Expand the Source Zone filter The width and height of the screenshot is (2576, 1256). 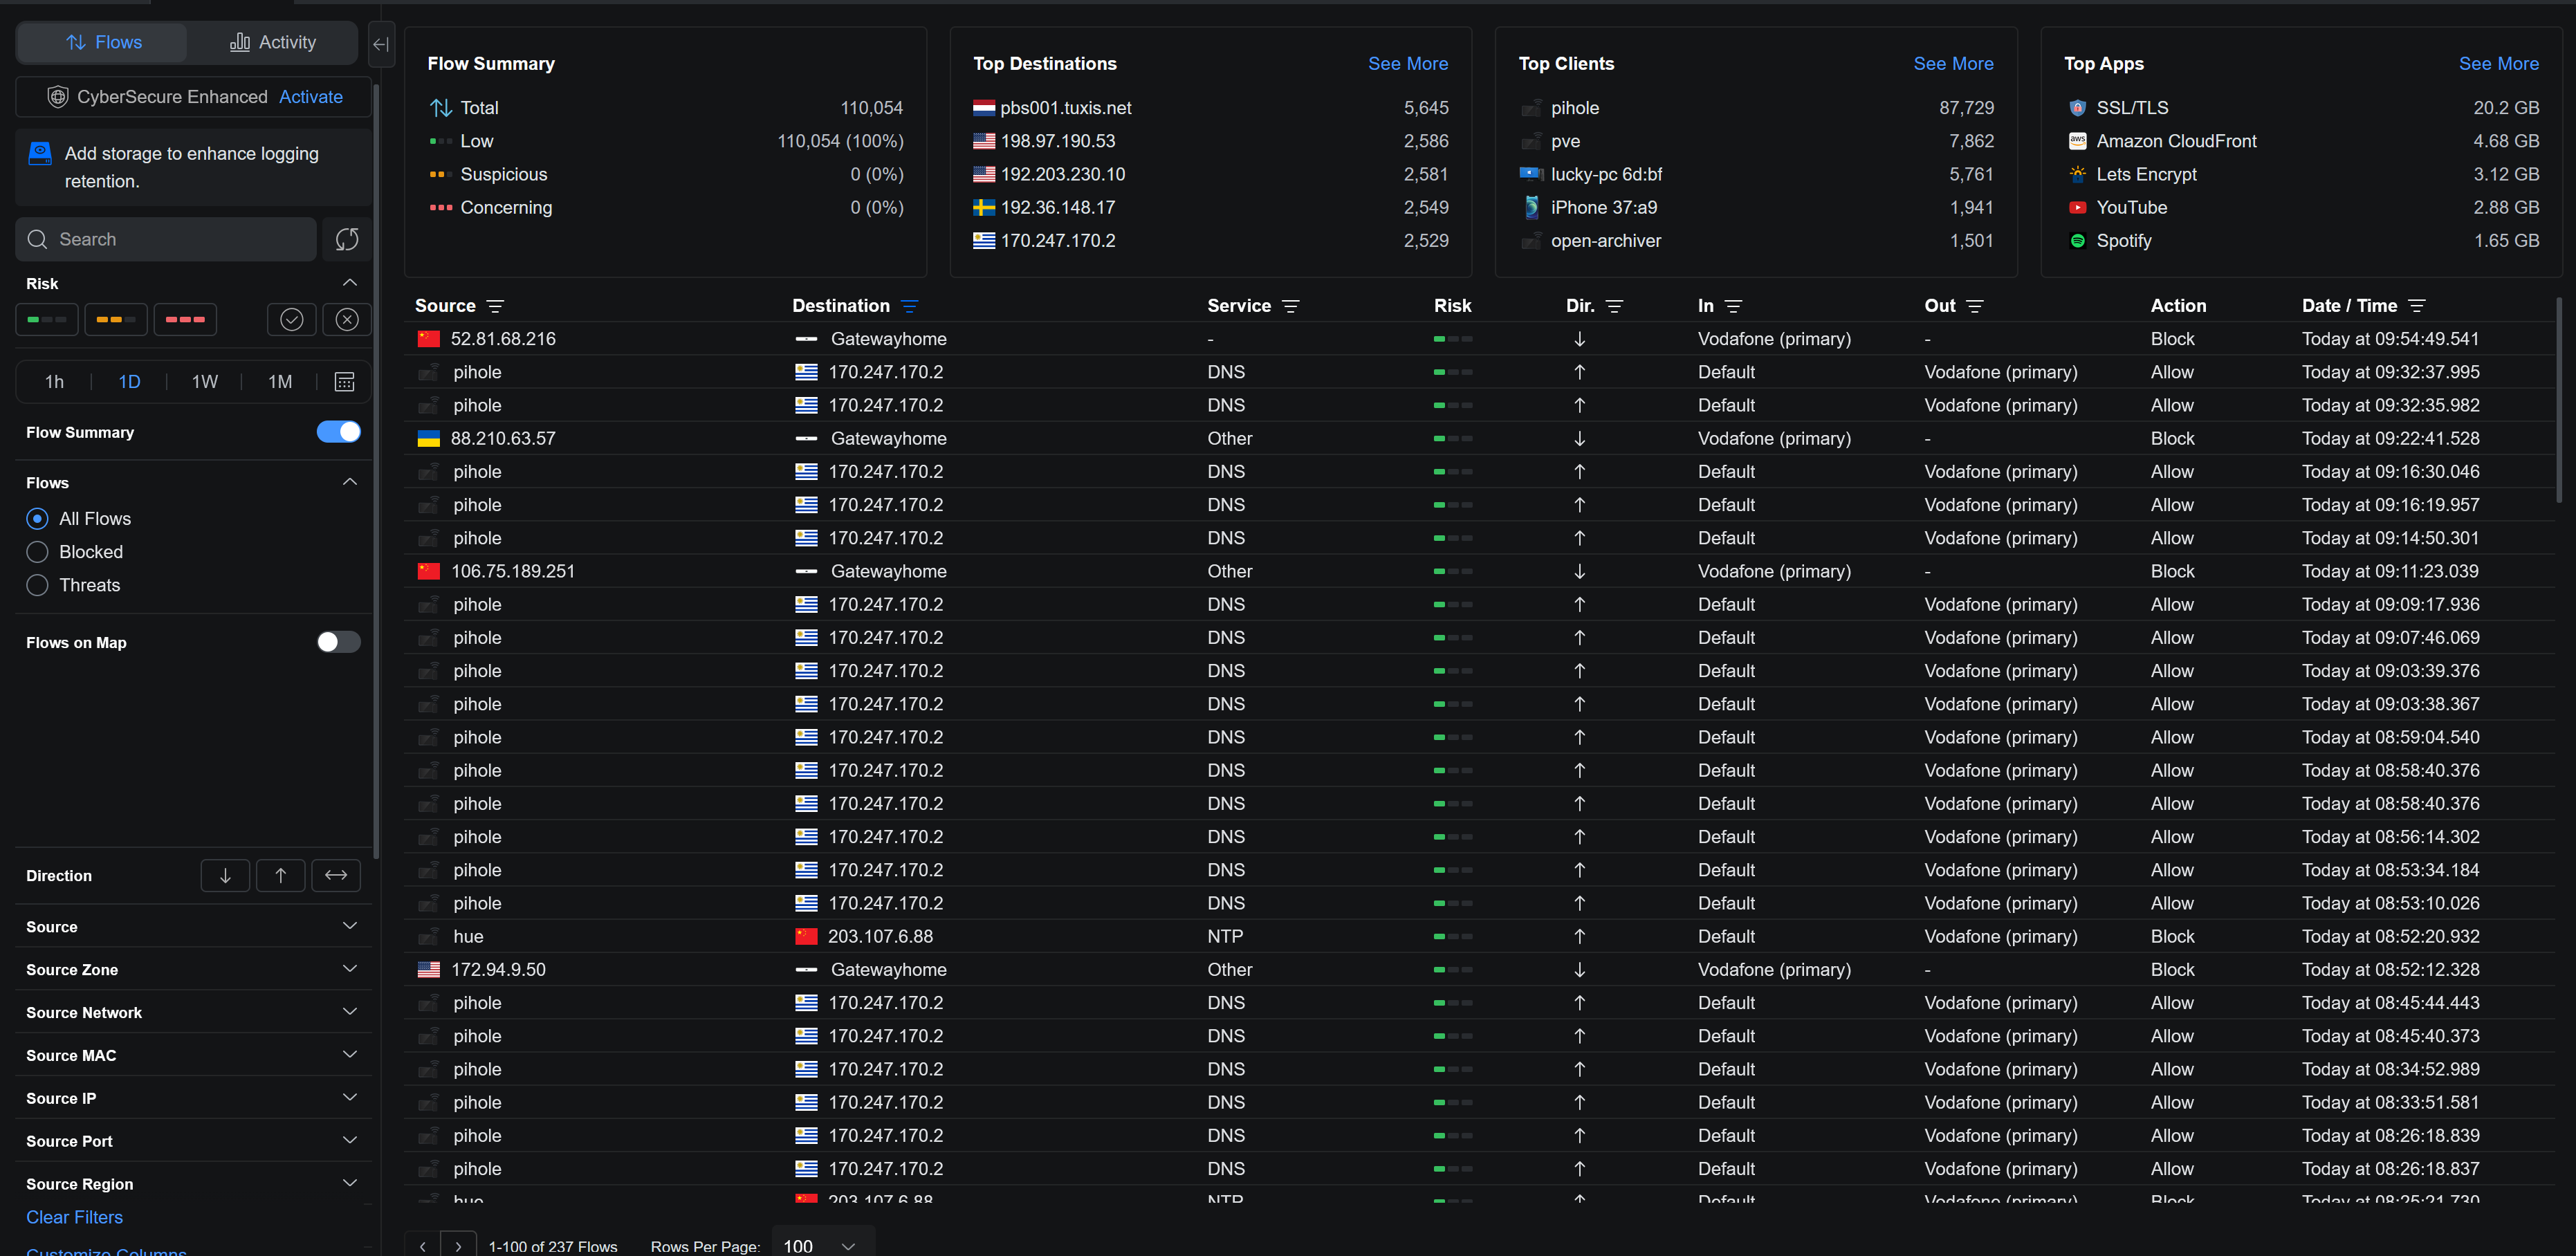(x=349, y=969)
